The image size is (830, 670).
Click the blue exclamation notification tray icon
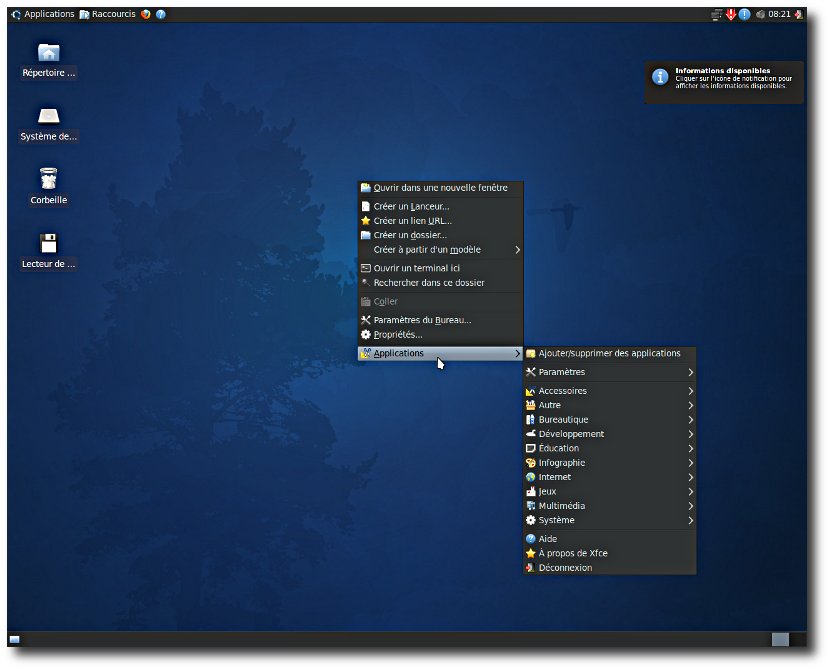click(x=745, y=14)
